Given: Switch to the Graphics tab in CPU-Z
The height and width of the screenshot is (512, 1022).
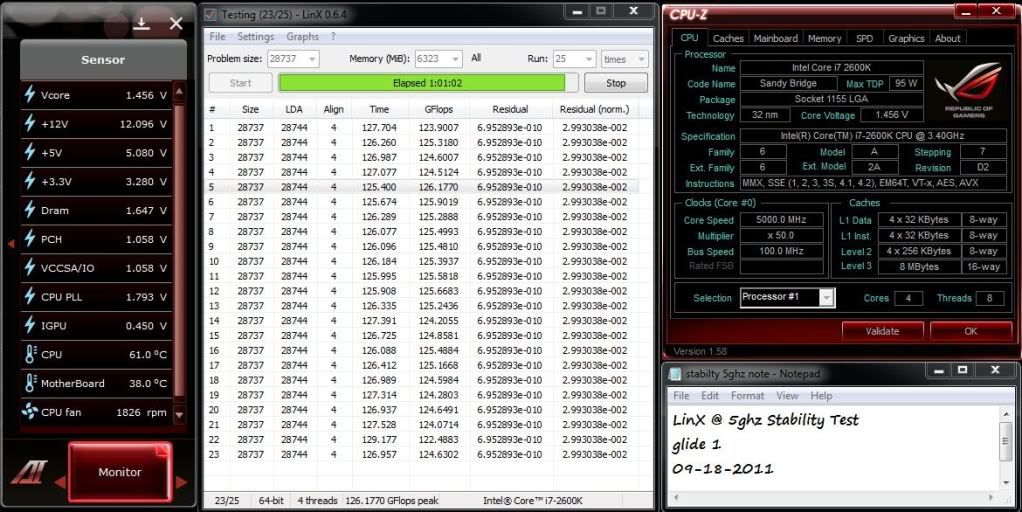Looking at the screenshot, I should pyautogui.click(x=906, y=38).
